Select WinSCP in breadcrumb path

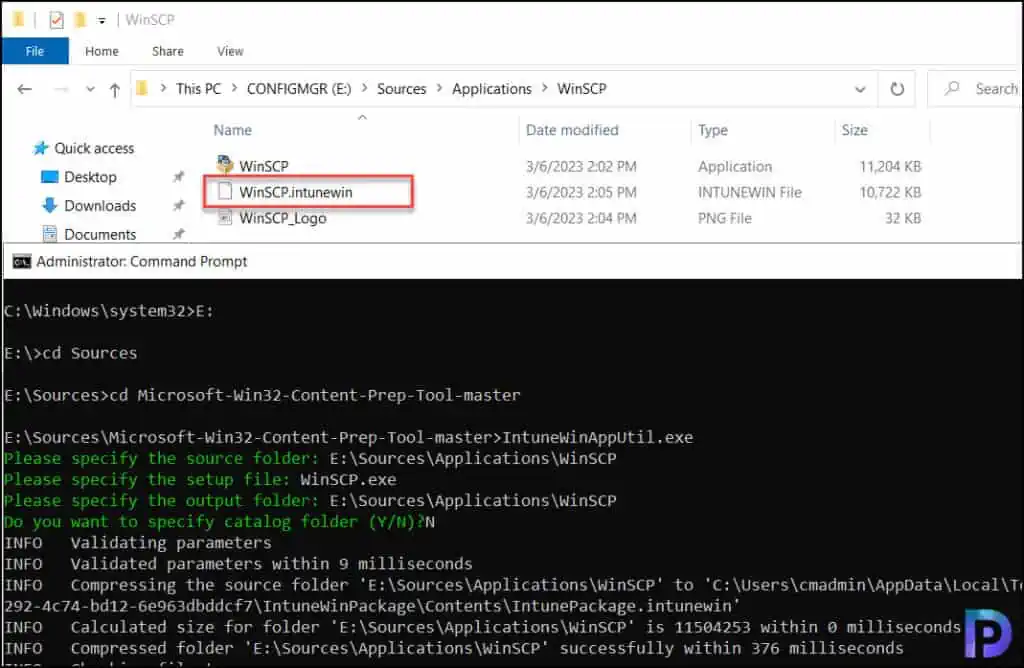pos(582,89)
